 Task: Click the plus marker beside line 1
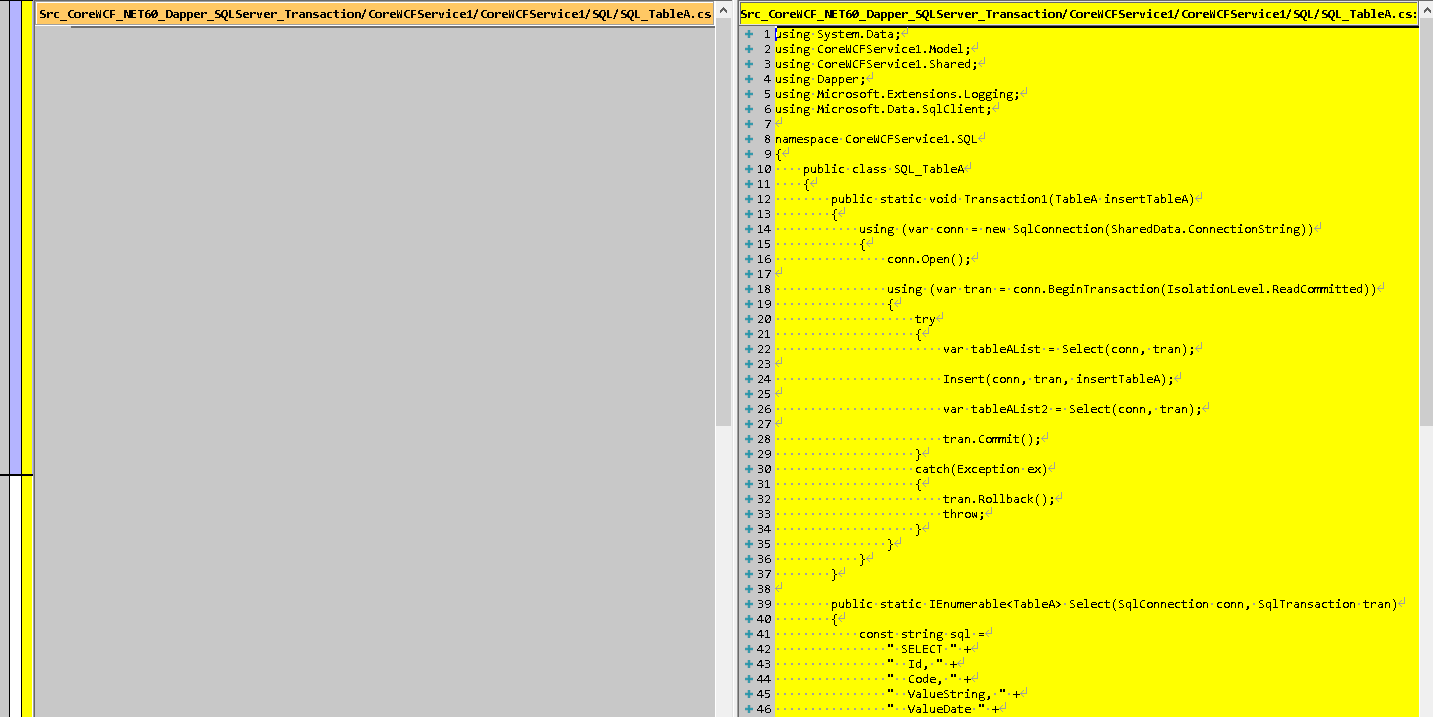(x=748, y=34)
